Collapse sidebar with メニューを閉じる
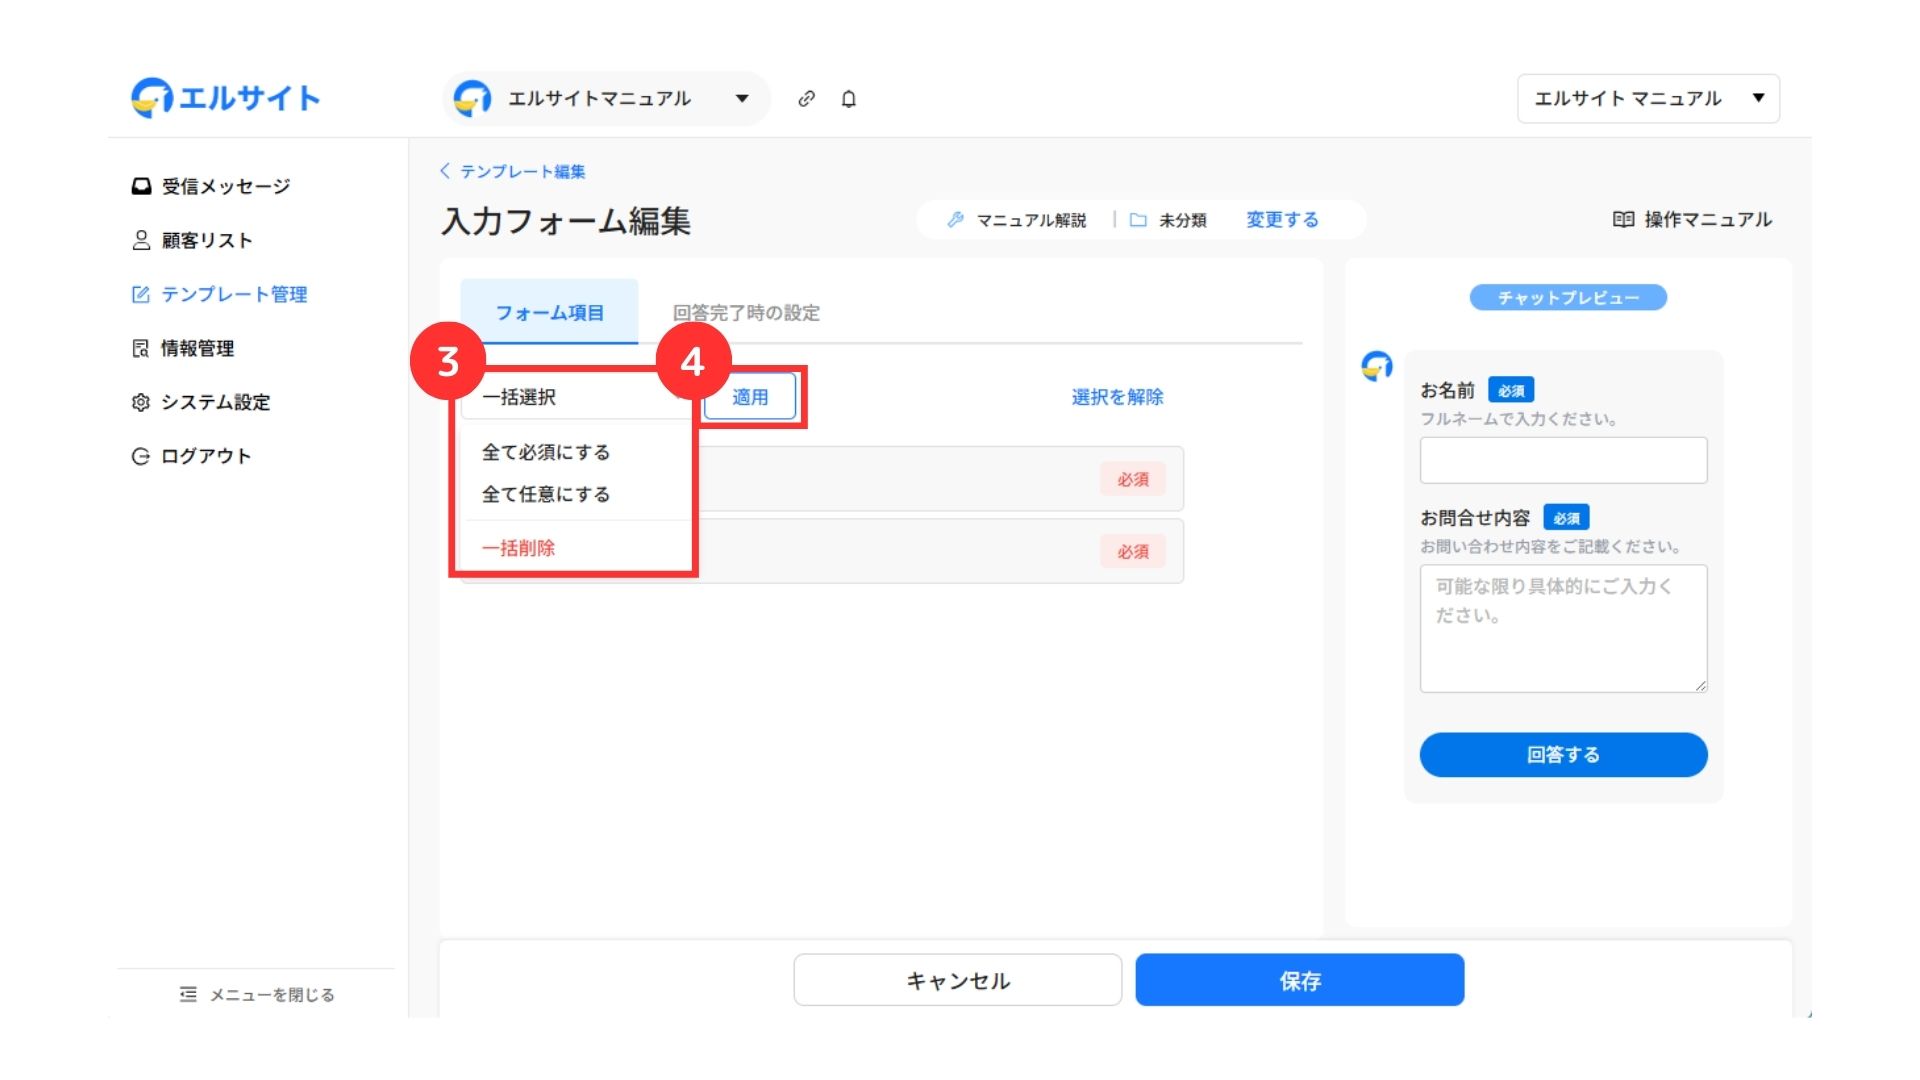This screenshot has width=1920, height=1080. (x=257, y=995)
